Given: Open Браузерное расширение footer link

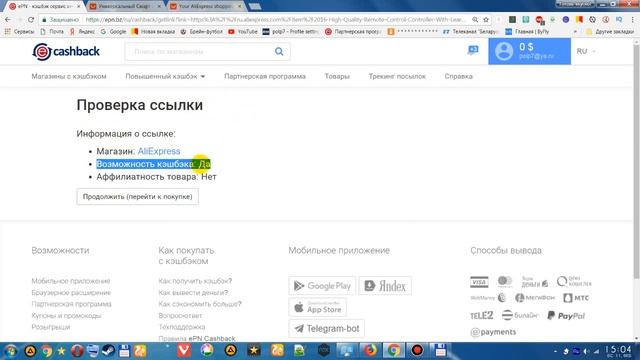Looking at the screenshot, I should [x=71, y=293].
